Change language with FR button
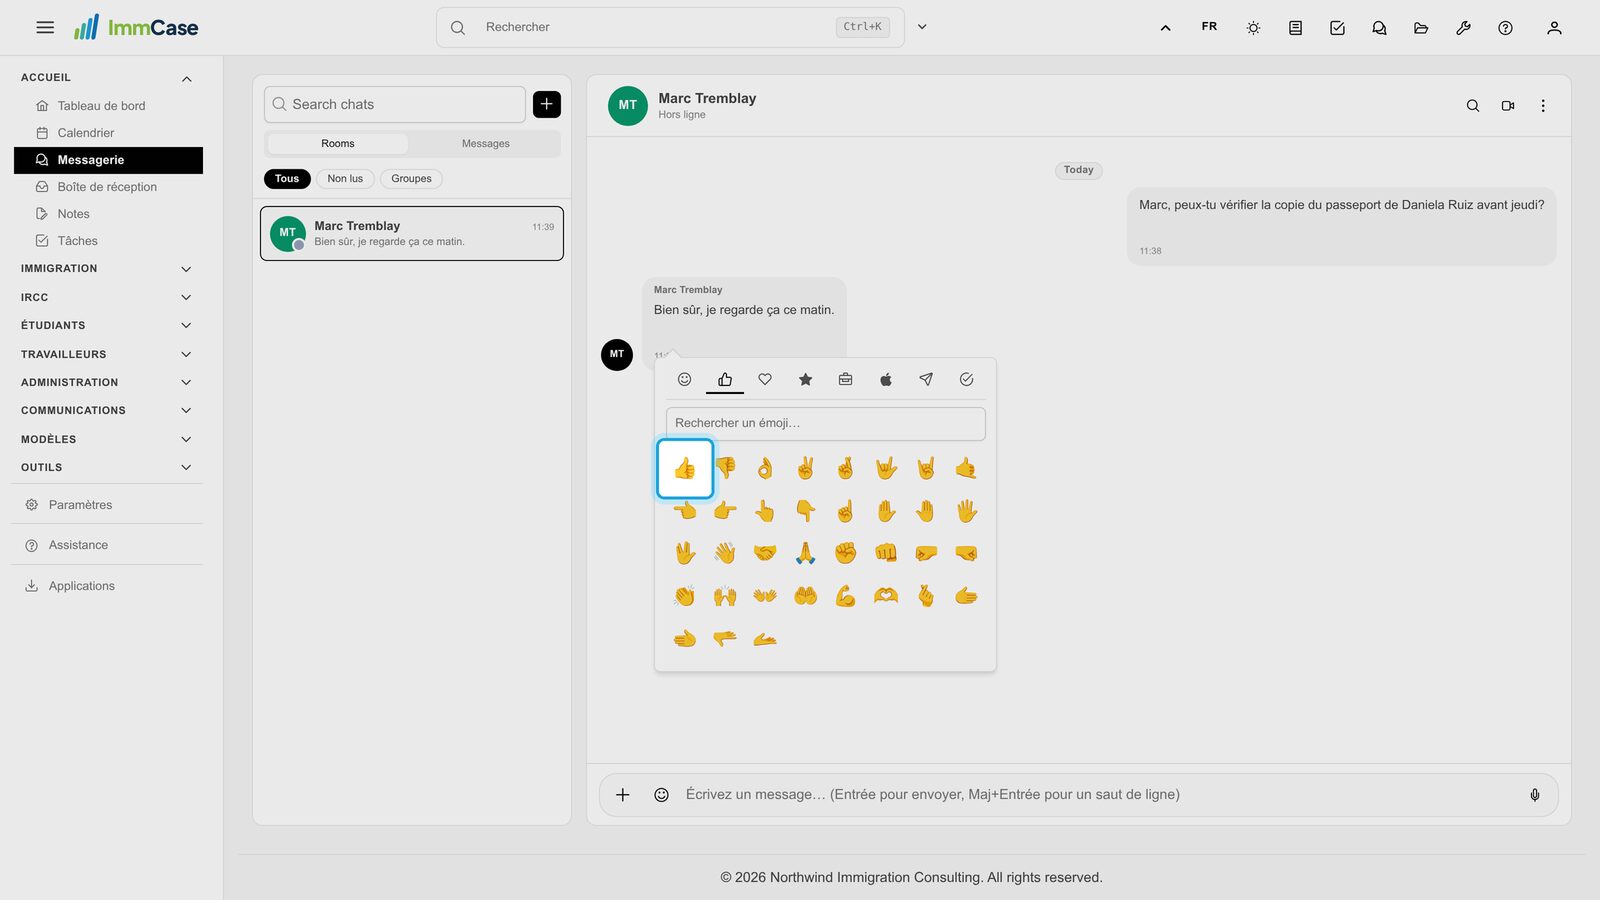The width and height of the screenshot is (1600, 900). click(1209, 27)
